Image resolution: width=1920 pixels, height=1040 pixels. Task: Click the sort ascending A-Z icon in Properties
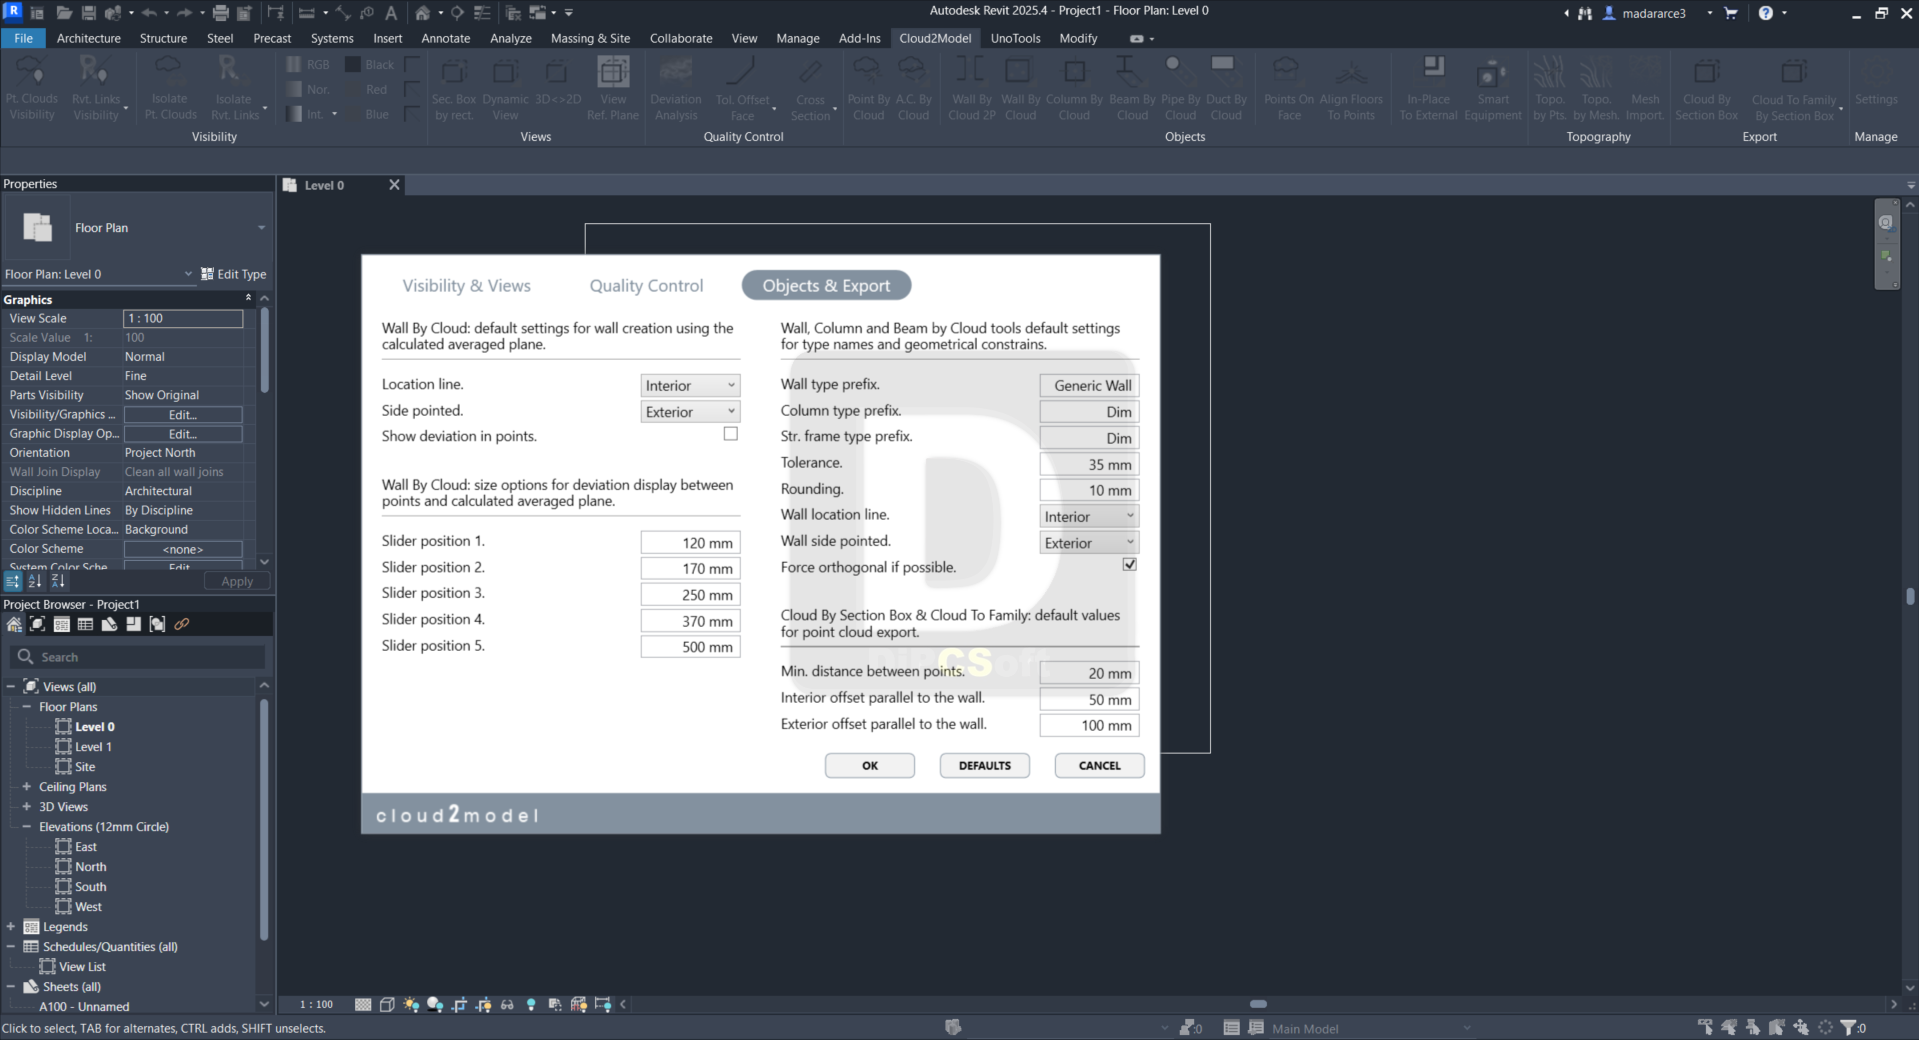[35, 581]
